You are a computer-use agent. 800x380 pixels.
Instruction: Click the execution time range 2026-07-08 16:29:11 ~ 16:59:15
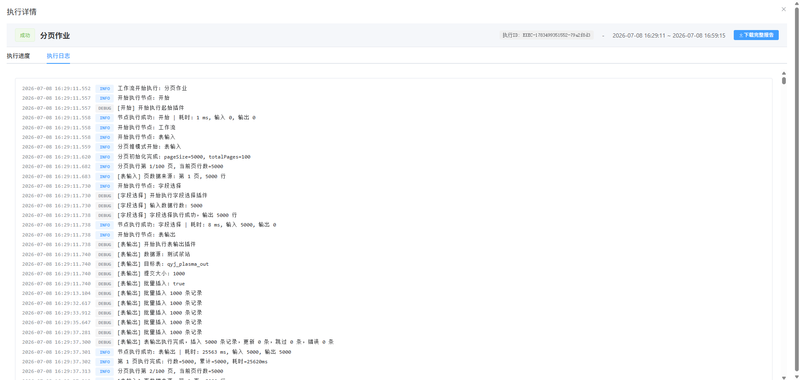[x=669, y=36]
